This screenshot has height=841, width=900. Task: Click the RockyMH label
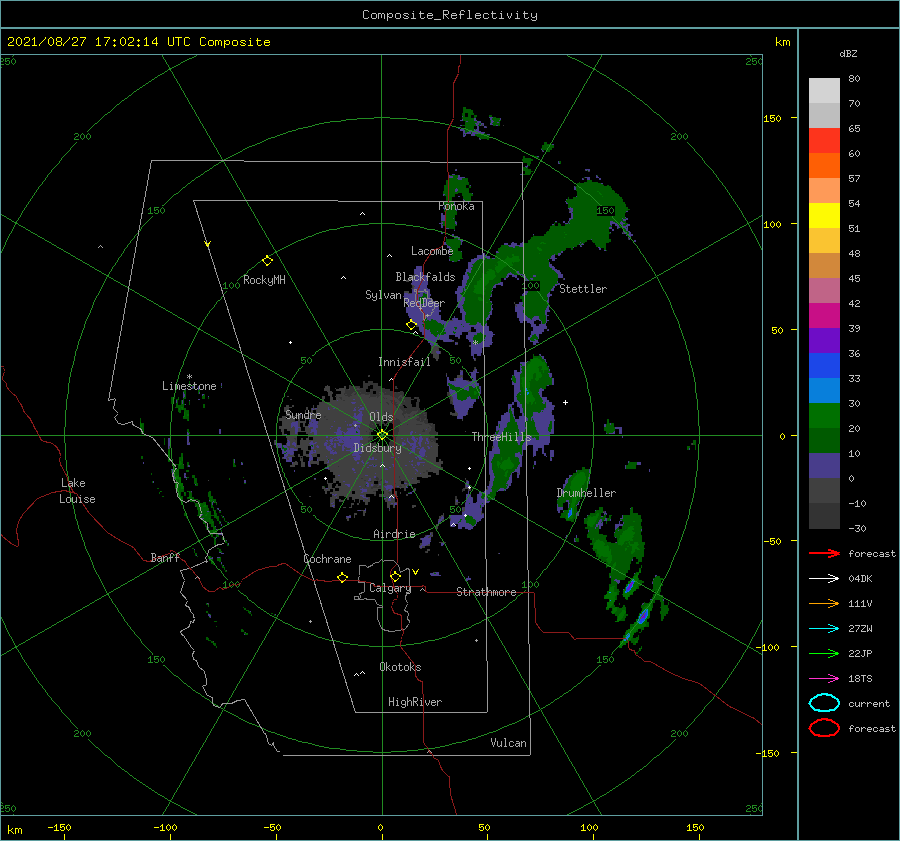(x=264, y=280)
